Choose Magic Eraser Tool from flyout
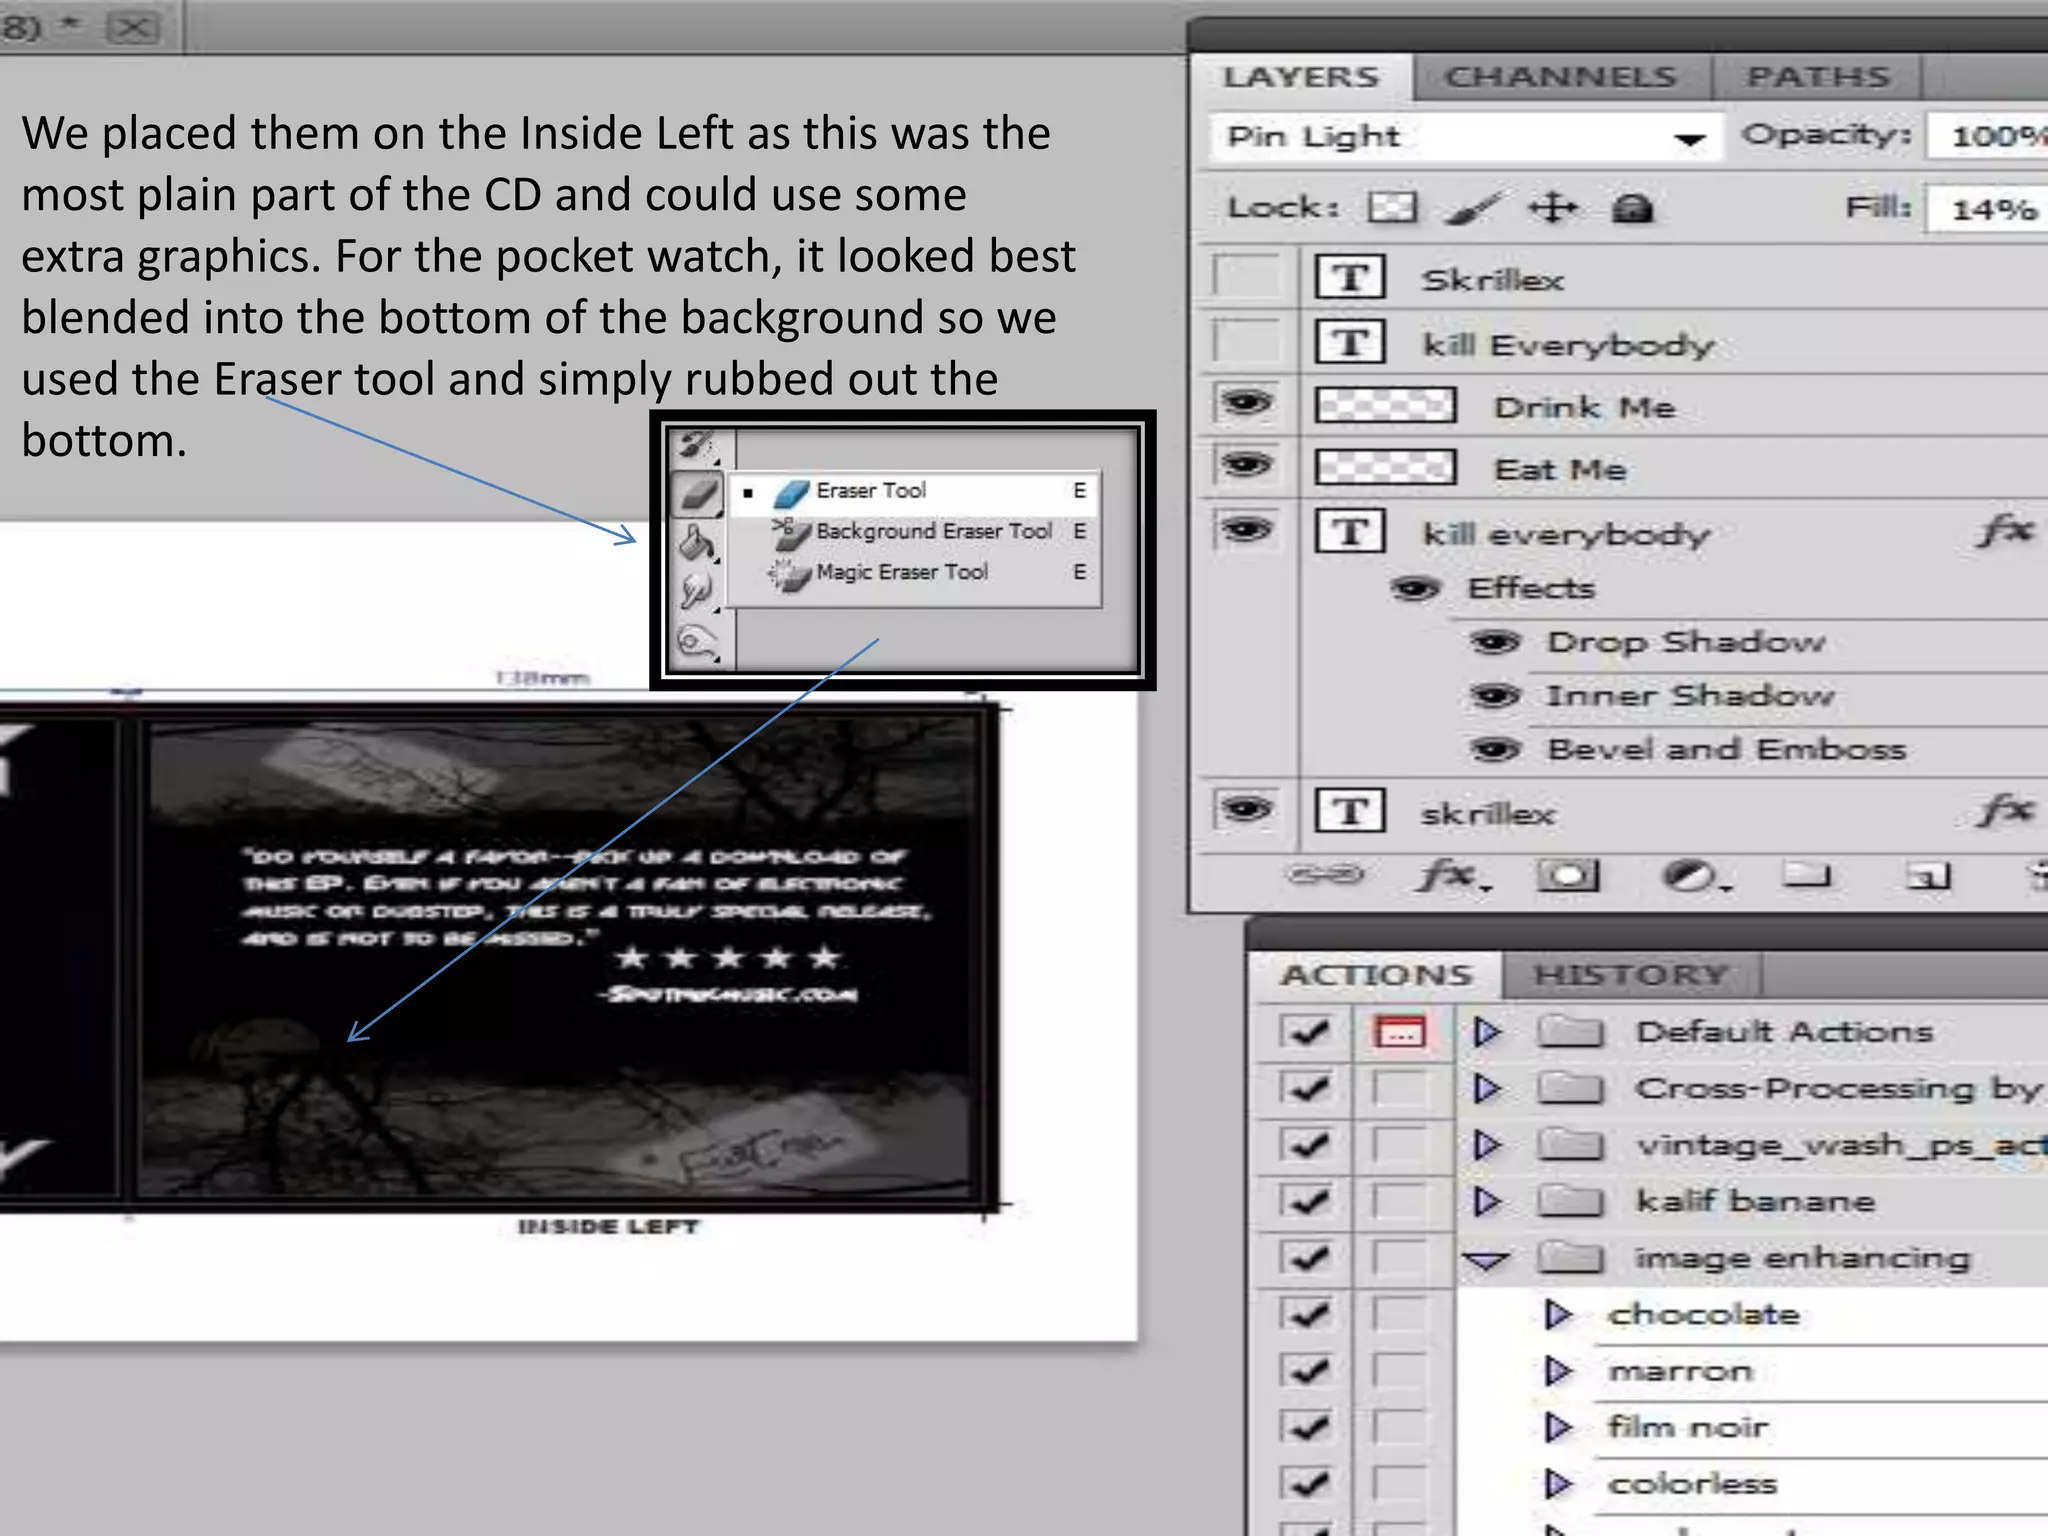Viewport: 2048px width, 1536px height. pyautogui.click(x=901, y=572)
